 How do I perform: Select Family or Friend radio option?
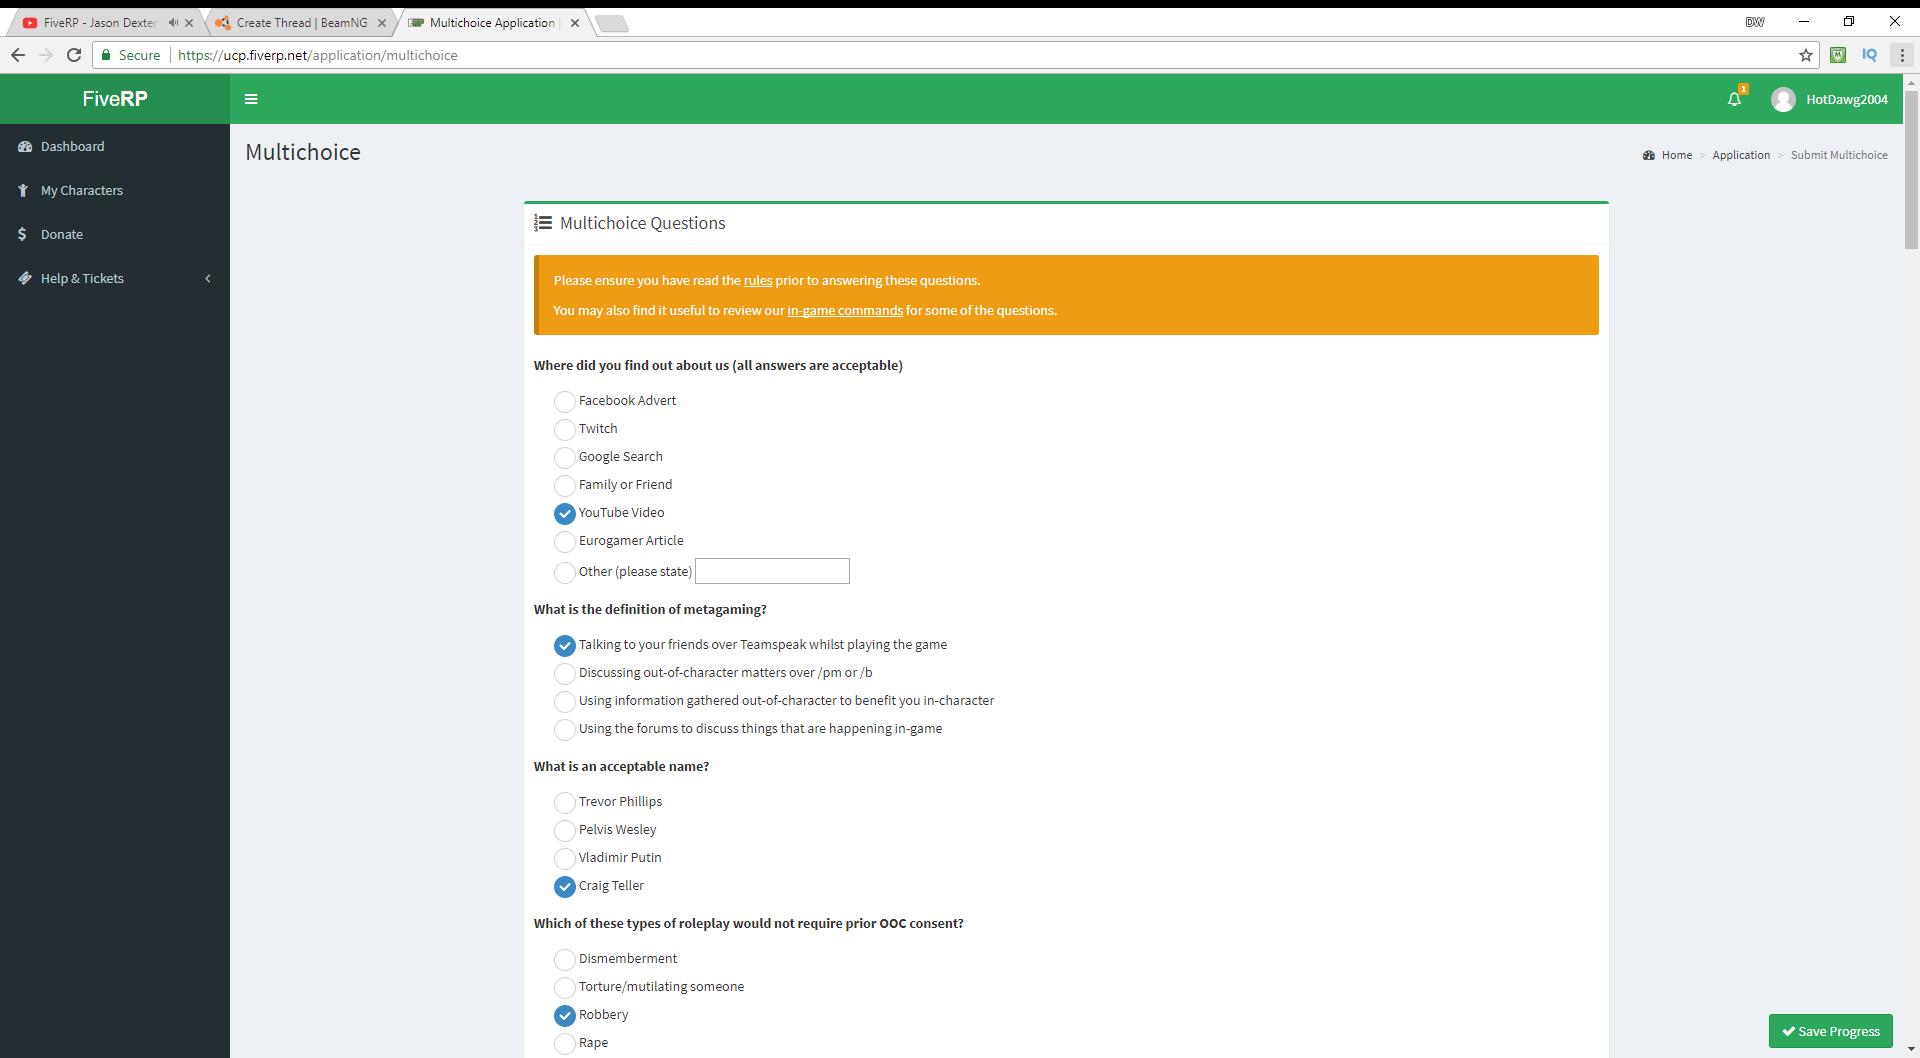tap(565, 486)
